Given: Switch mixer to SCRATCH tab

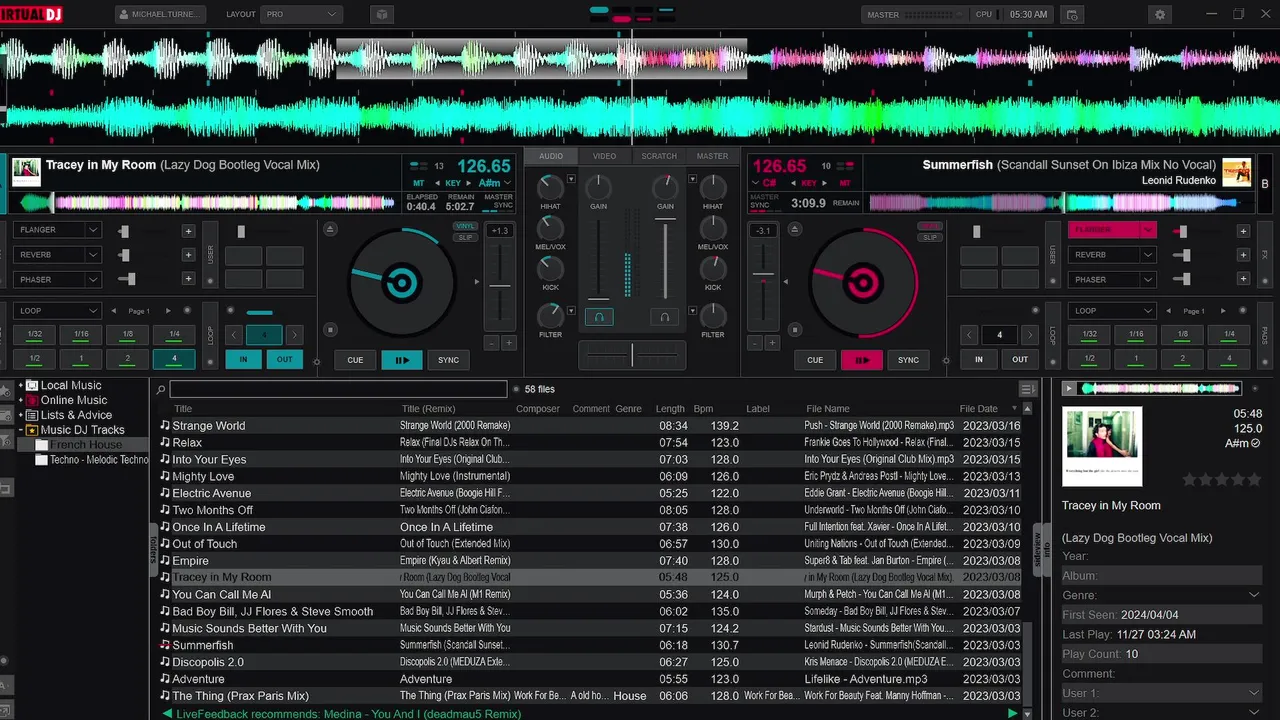Looking at the screenshot, I should [659, 156].
